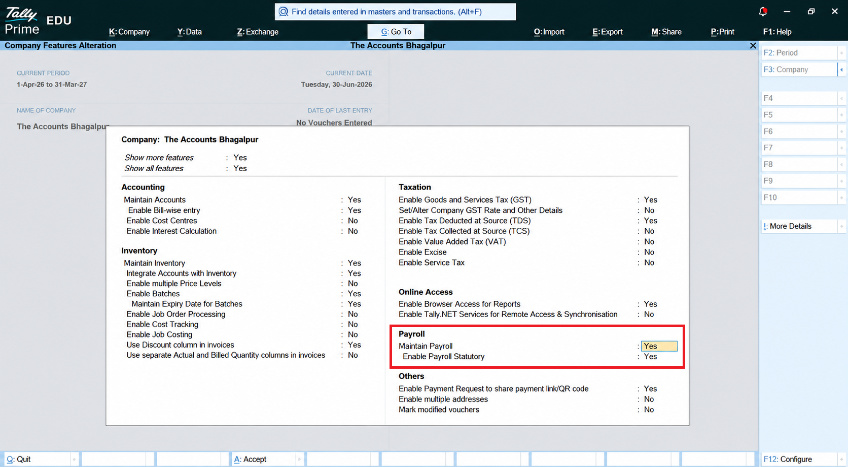Click the Q: Quit button
Screen dimensions: 848x467
tap(37, 459)
